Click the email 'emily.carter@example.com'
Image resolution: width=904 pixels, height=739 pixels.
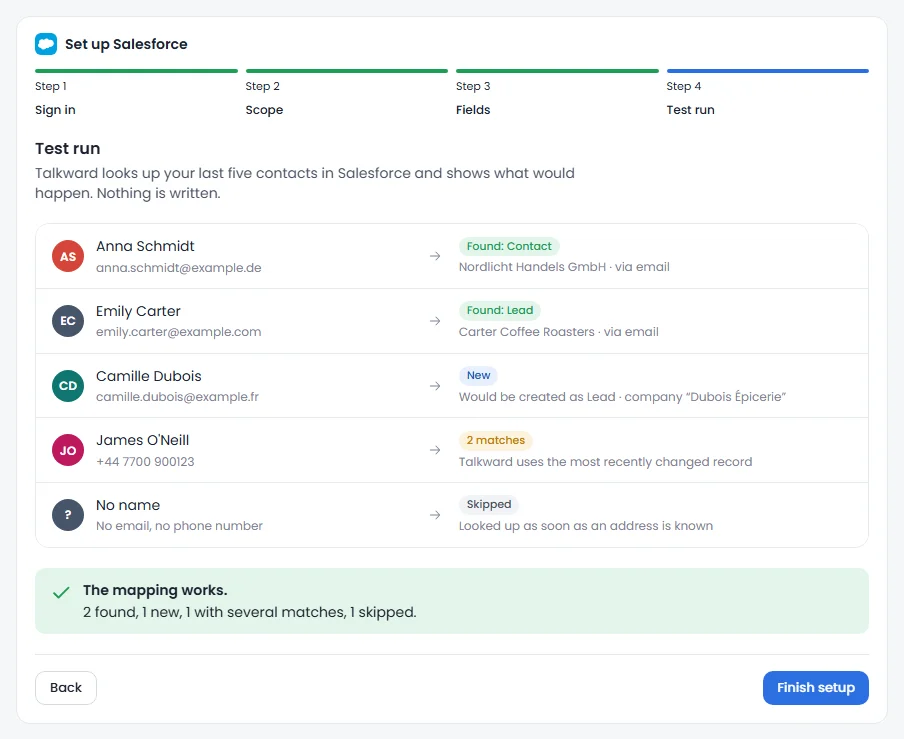coord(179,332)
